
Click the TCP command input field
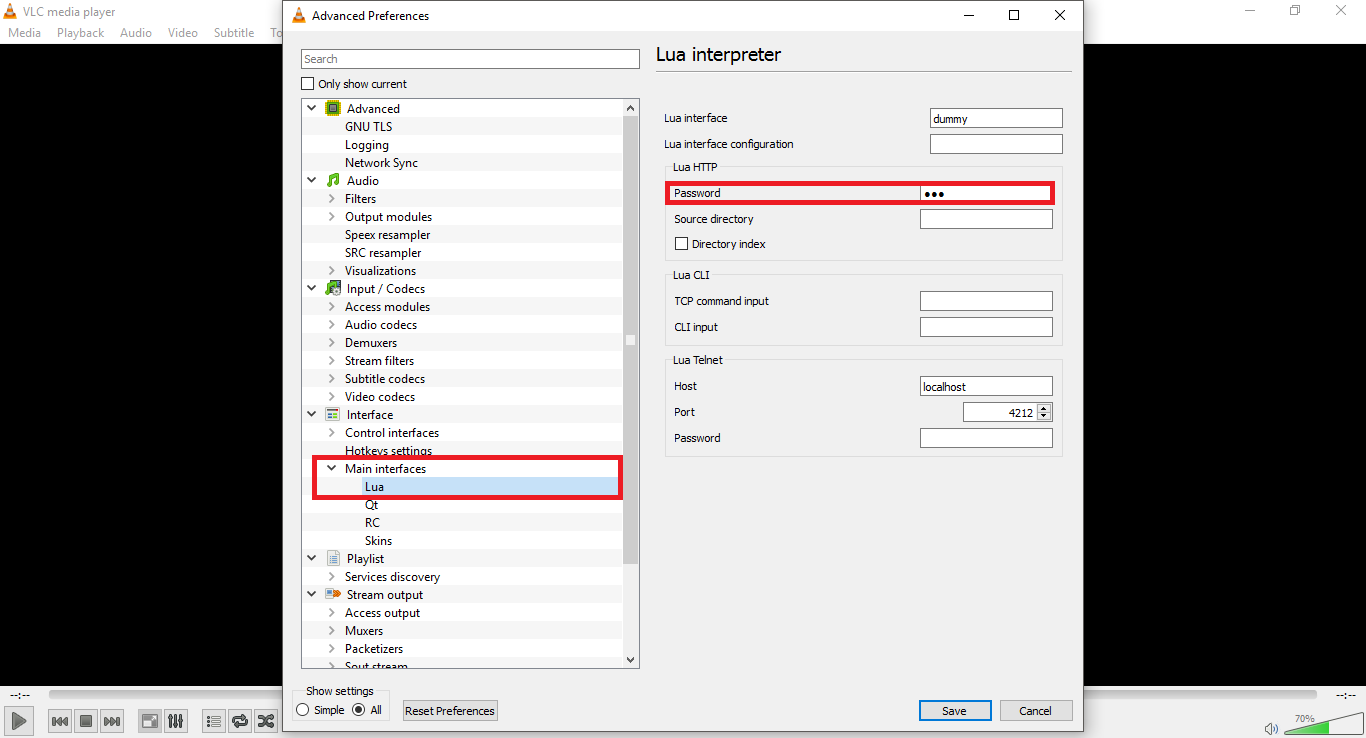pyautogui.click(x=986, y=301)
